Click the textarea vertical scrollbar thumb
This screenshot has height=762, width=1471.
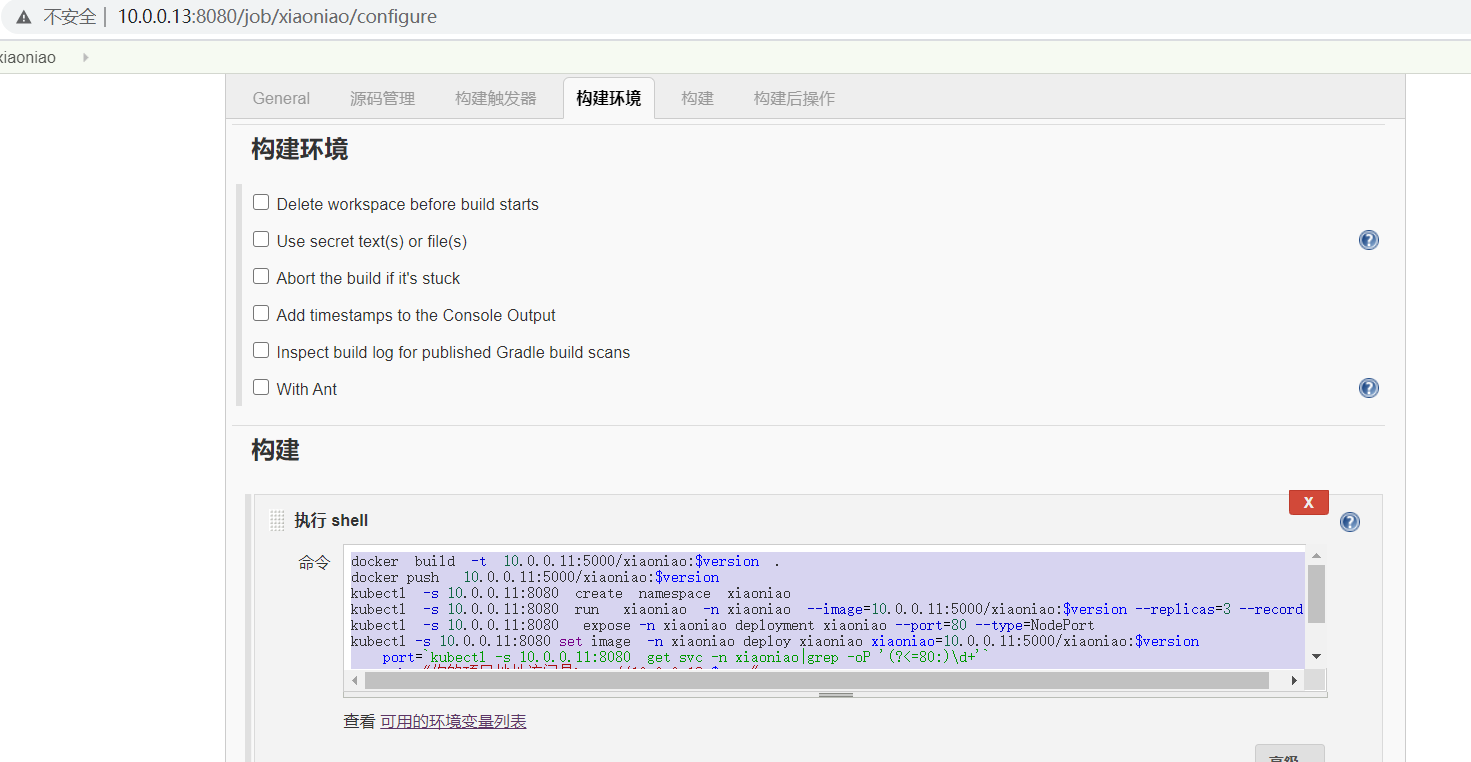[1316, 593]
